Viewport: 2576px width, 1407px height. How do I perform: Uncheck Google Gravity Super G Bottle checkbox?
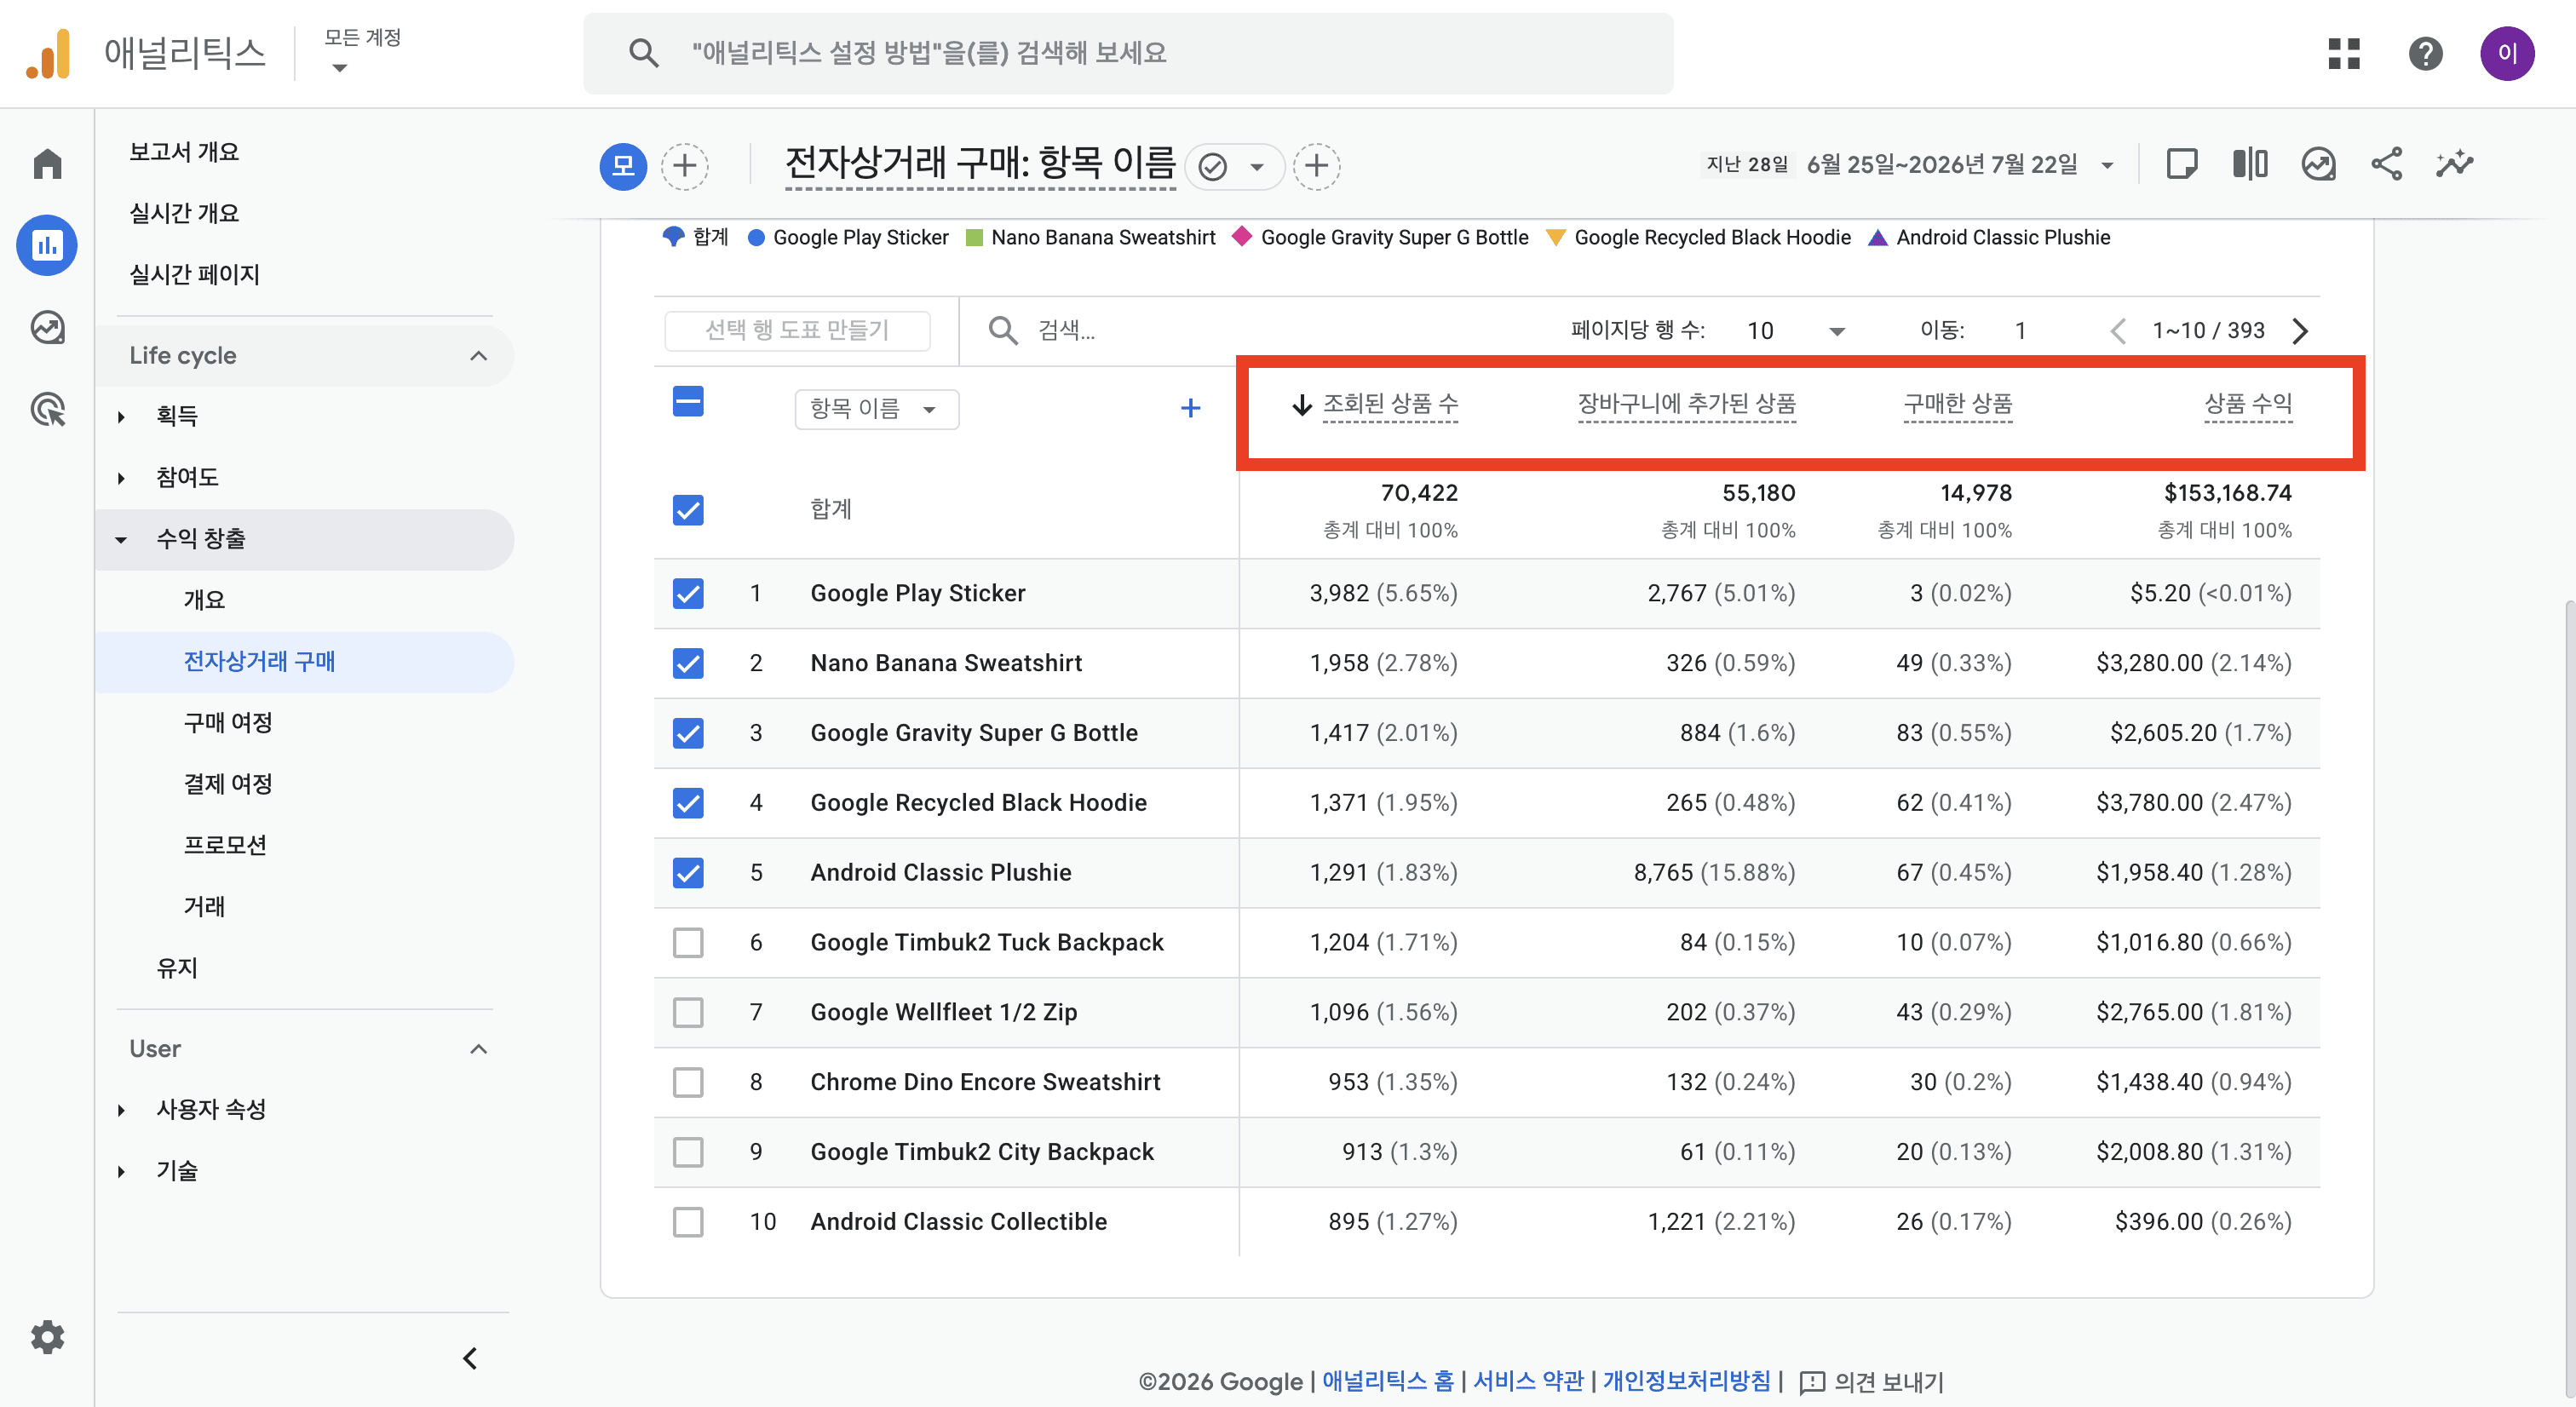click(x=688, y=733)
